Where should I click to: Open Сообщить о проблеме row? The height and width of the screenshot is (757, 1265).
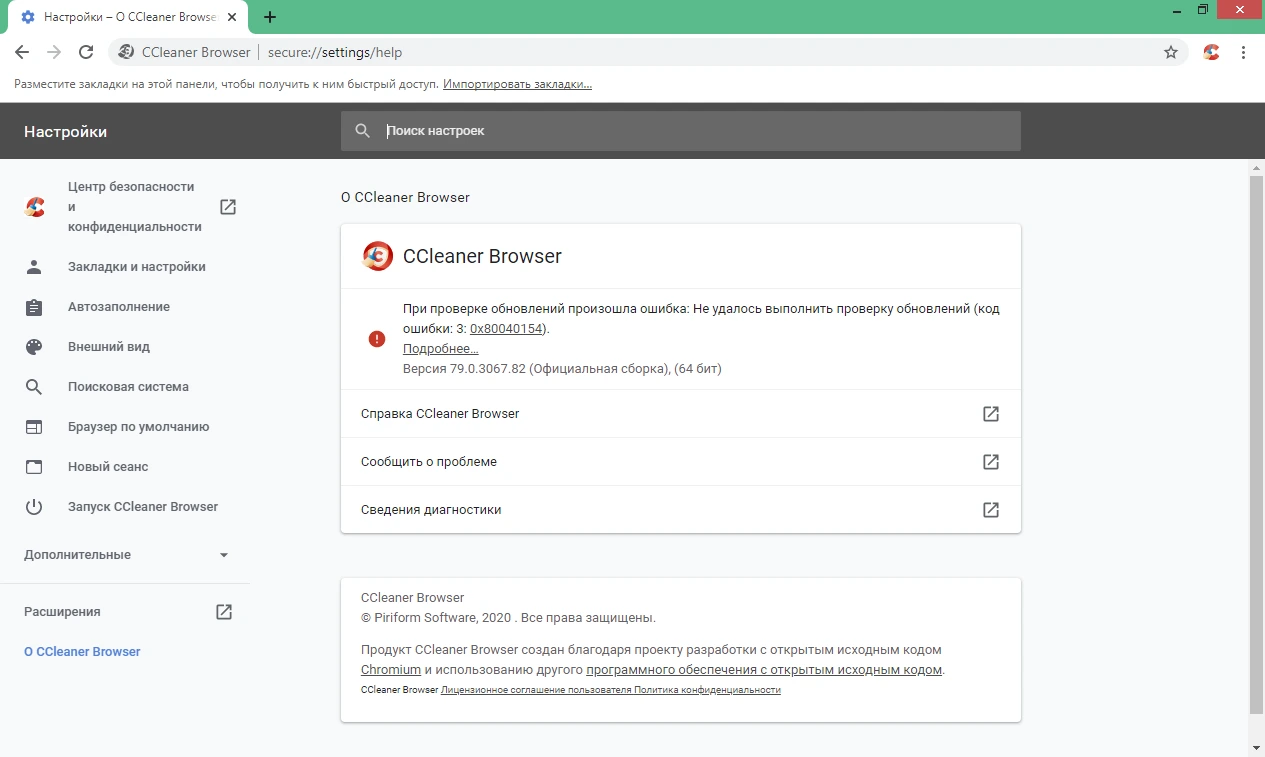(680, 462)
